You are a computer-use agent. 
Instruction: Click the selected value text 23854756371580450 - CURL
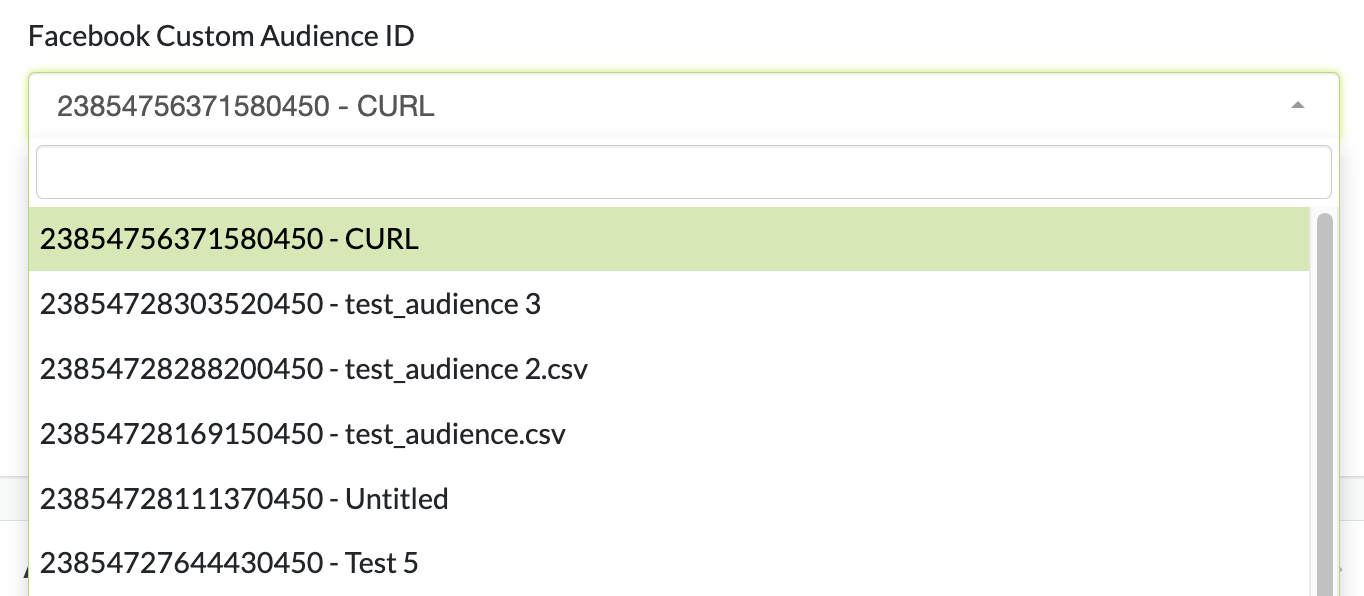coord(246,106)
